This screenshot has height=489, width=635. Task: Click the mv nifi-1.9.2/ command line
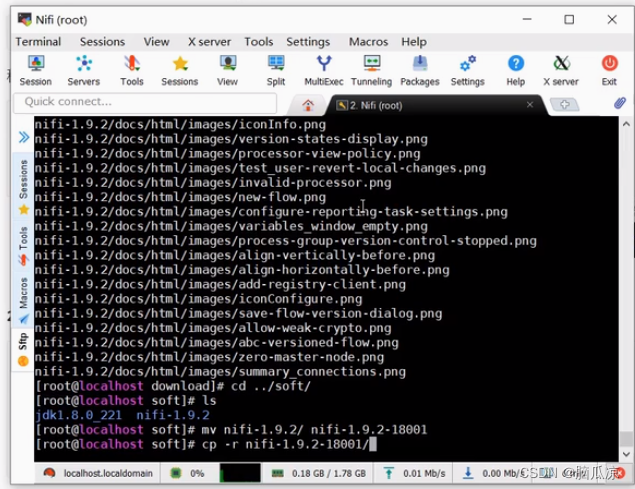pyautogui.click(x=231, y=429)
